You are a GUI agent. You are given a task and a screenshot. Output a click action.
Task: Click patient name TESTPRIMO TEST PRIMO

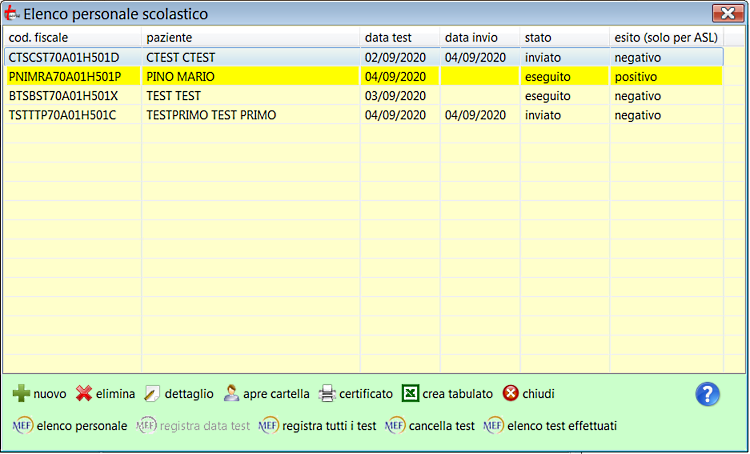pyautogui.click(x=211, y=115)
